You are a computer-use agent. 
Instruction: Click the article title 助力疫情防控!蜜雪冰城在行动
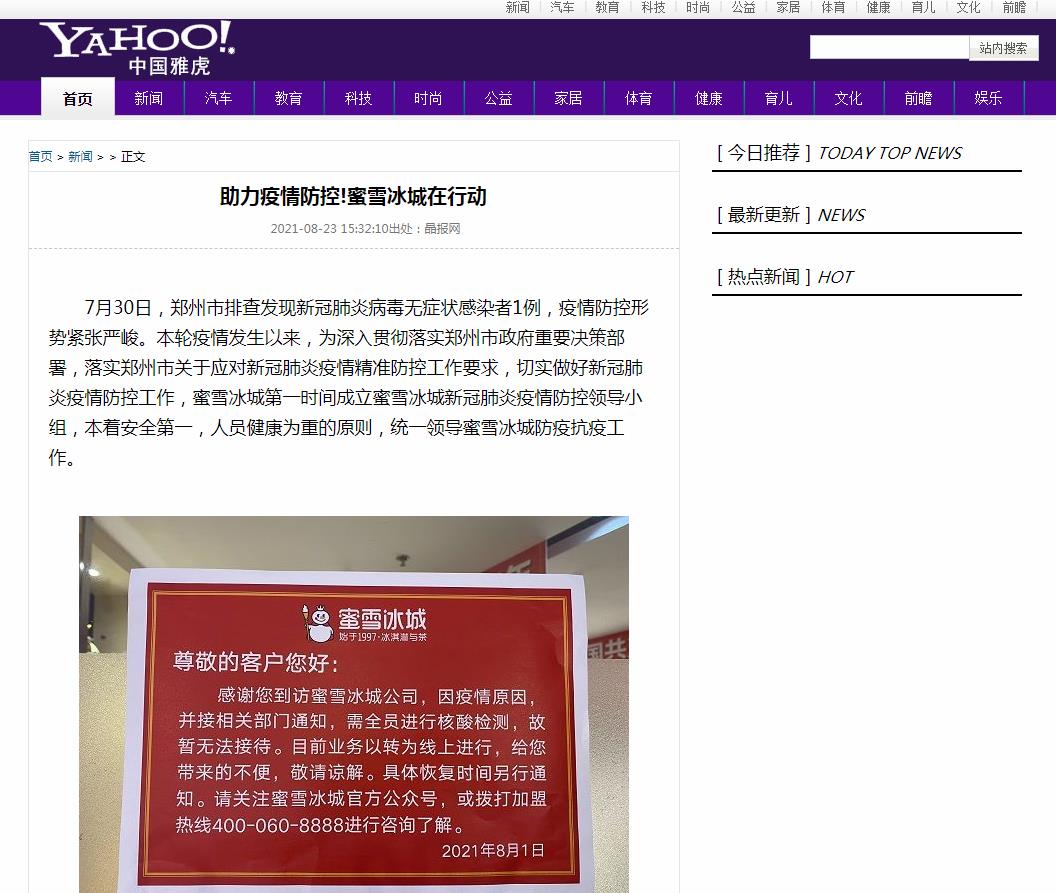coord(353,197)
